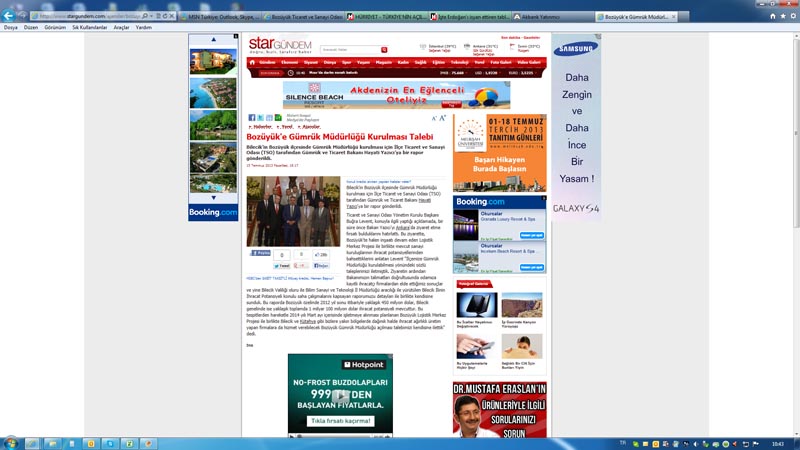Click the site search magnifier button
The image size is (800, 450).
(384, 49)
